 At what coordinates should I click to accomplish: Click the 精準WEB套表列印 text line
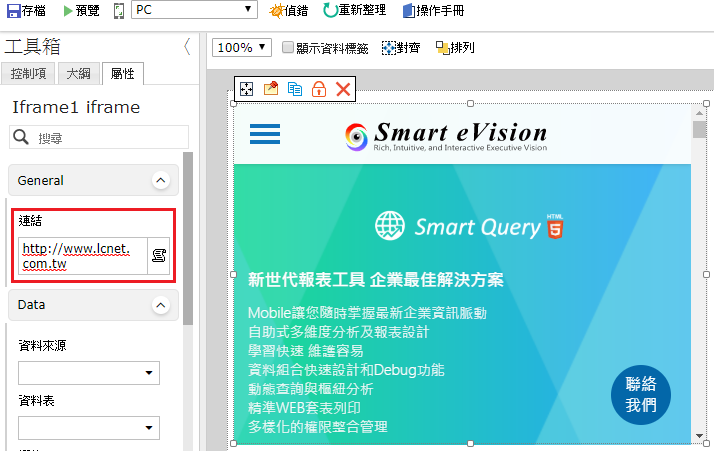pos(304,408)
